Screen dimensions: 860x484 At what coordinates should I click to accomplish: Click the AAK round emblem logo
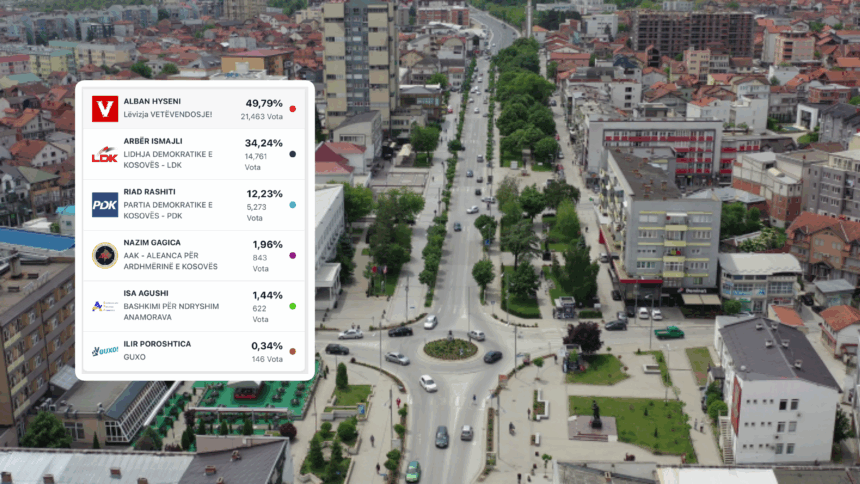[105, 255]
